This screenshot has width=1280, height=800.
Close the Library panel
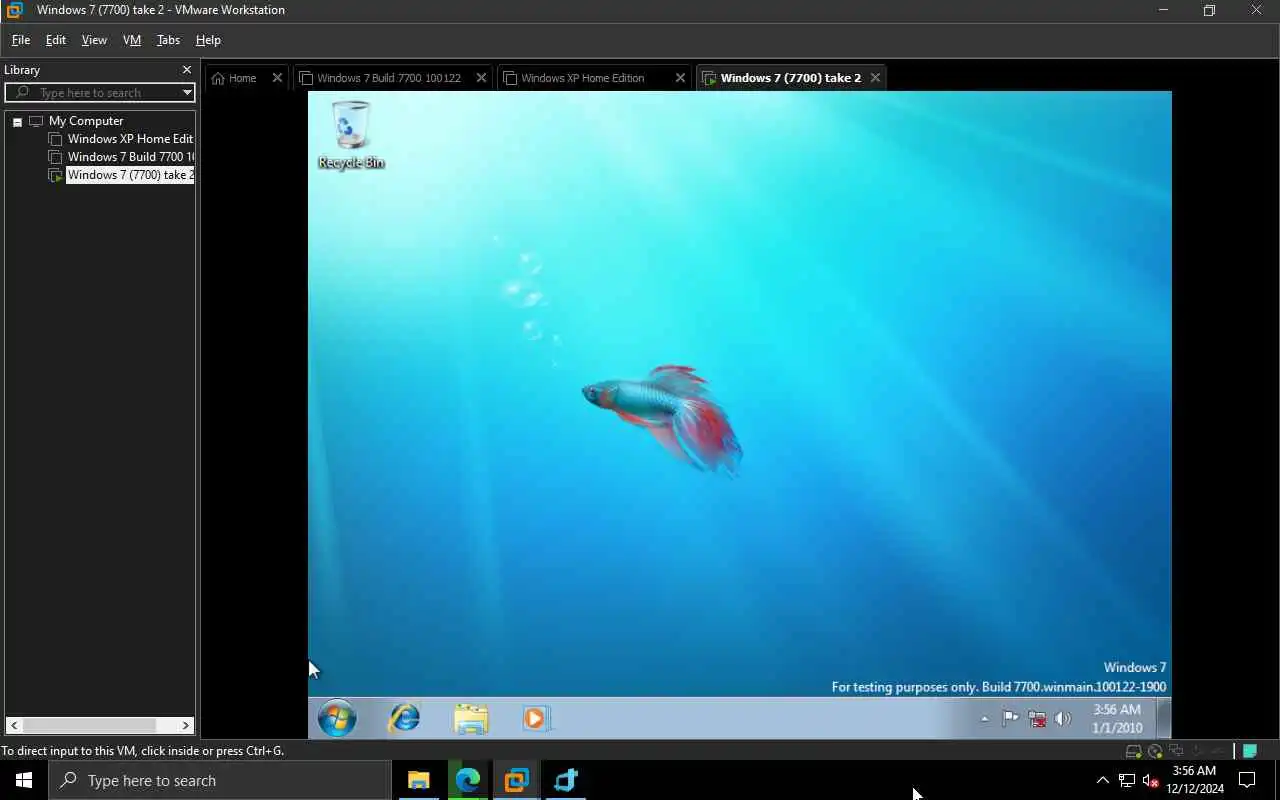point(186,70)
